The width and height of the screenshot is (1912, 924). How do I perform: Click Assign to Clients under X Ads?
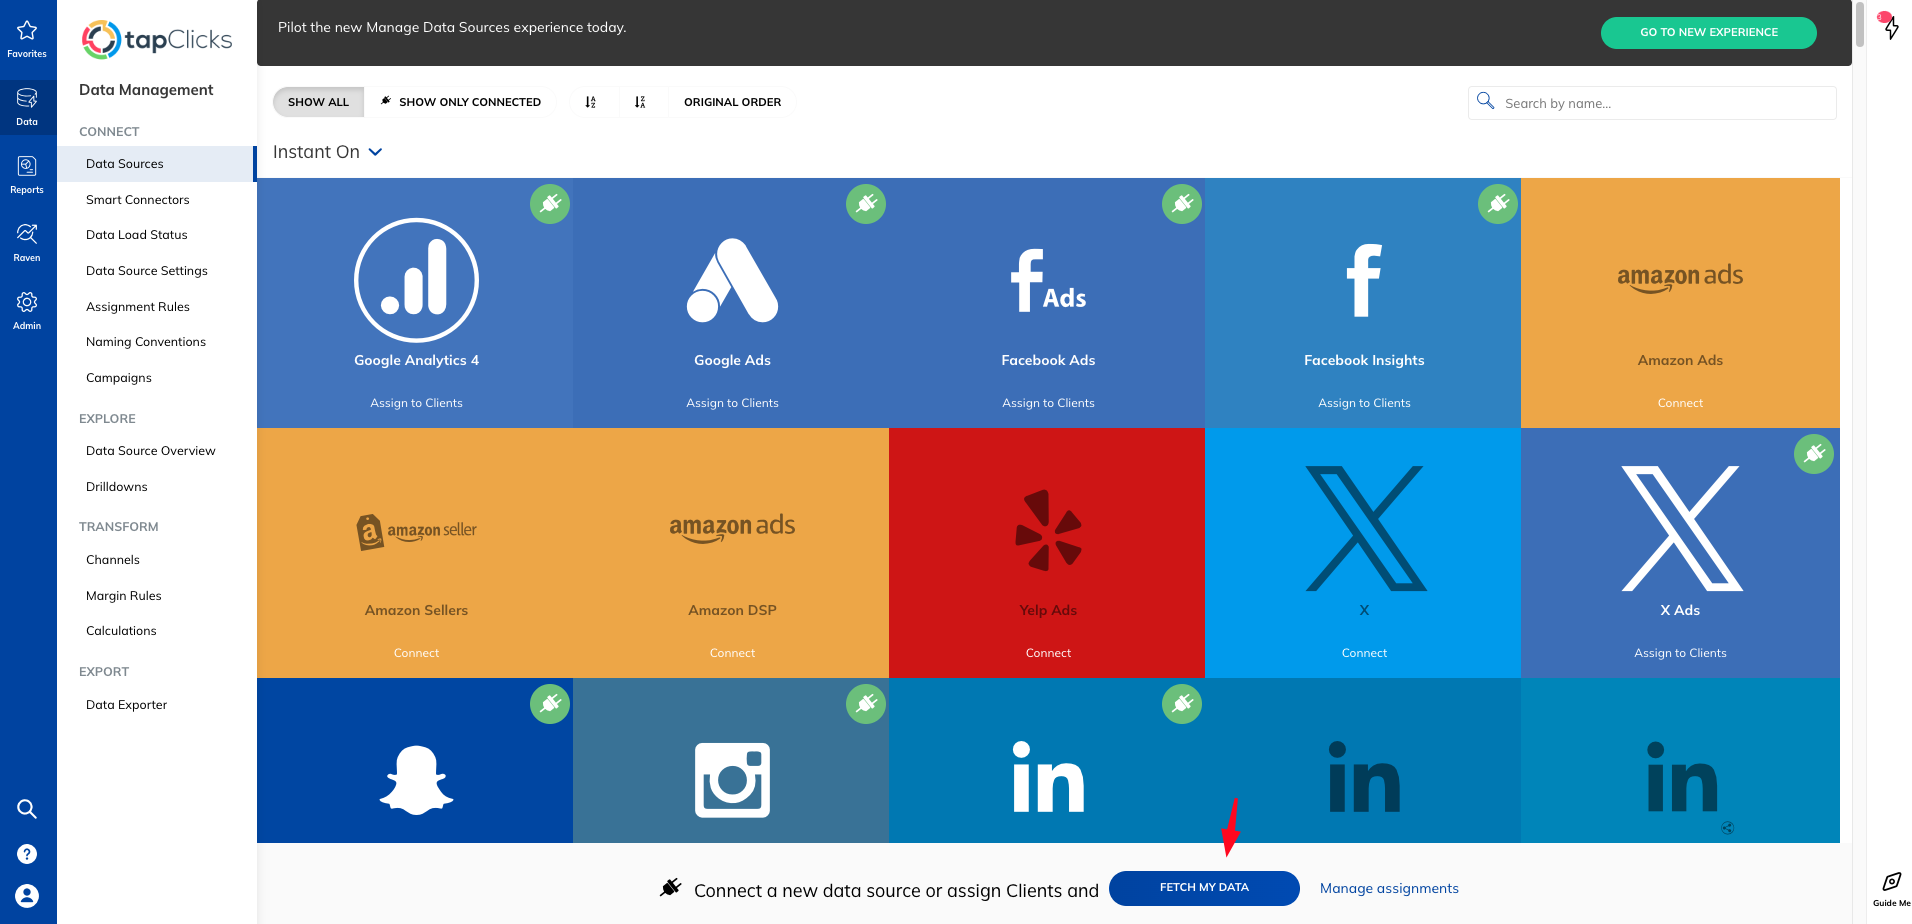[x=1680, y=653]
